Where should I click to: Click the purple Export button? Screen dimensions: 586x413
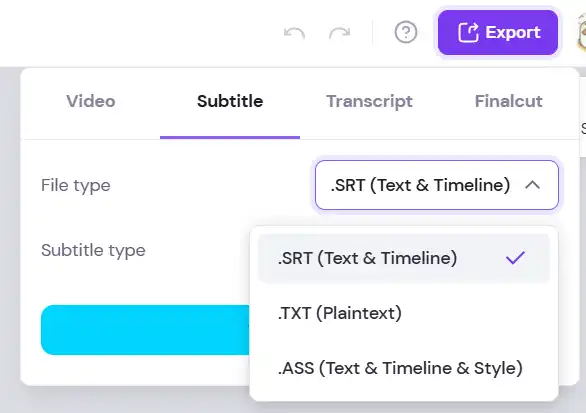pos(498,33)
